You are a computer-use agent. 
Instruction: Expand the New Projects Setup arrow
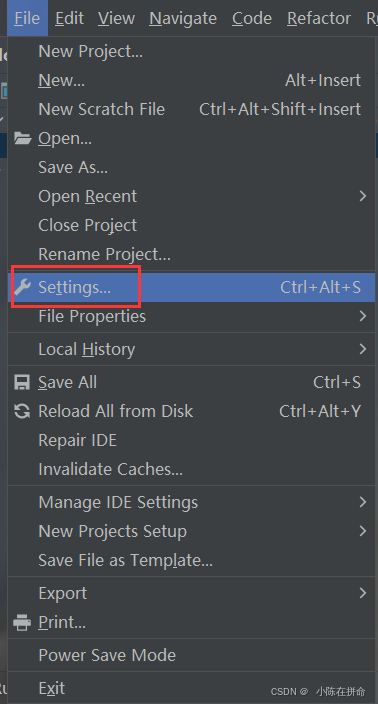(x=363, y=531)
